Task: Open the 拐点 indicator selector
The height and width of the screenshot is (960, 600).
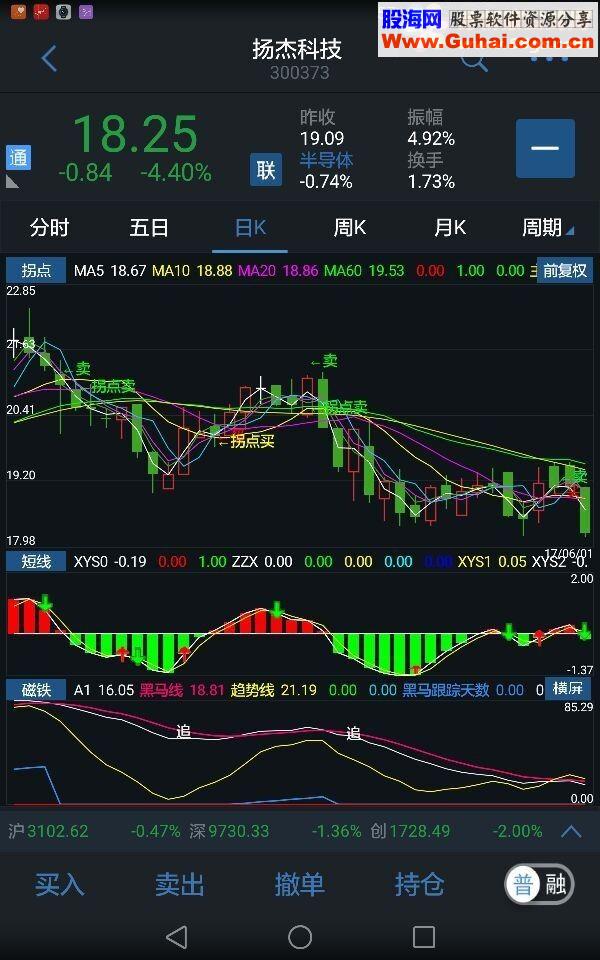Action: coord(36,270)
